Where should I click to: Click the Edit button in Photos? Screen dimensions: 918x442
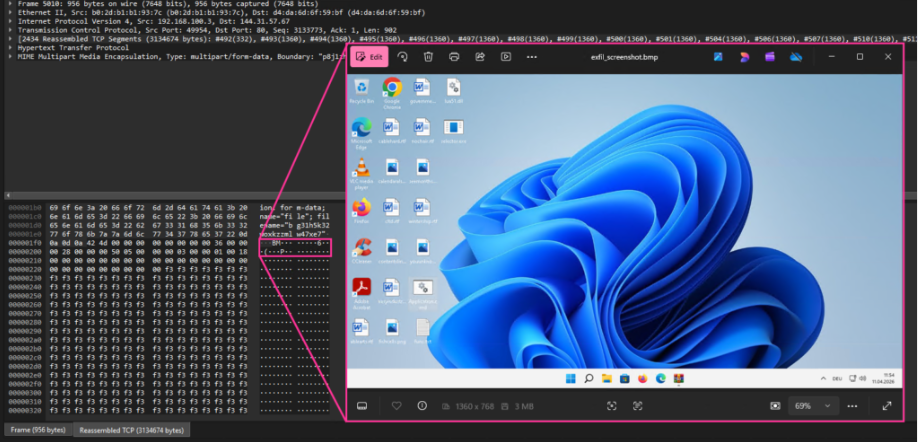[370, 57]
